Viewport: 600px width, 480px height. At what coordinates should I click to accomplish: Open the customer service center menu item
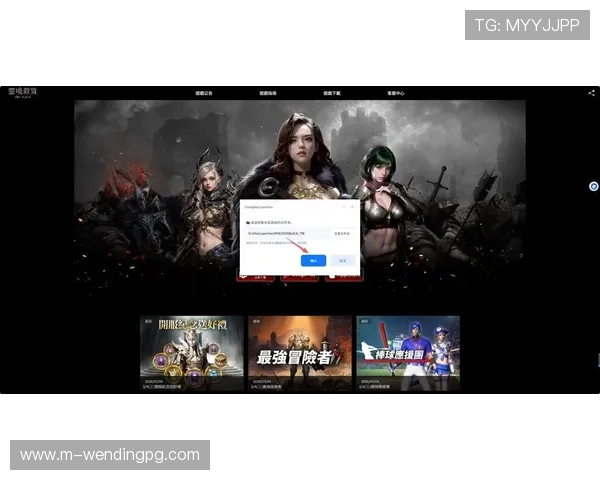click(395, 93)
